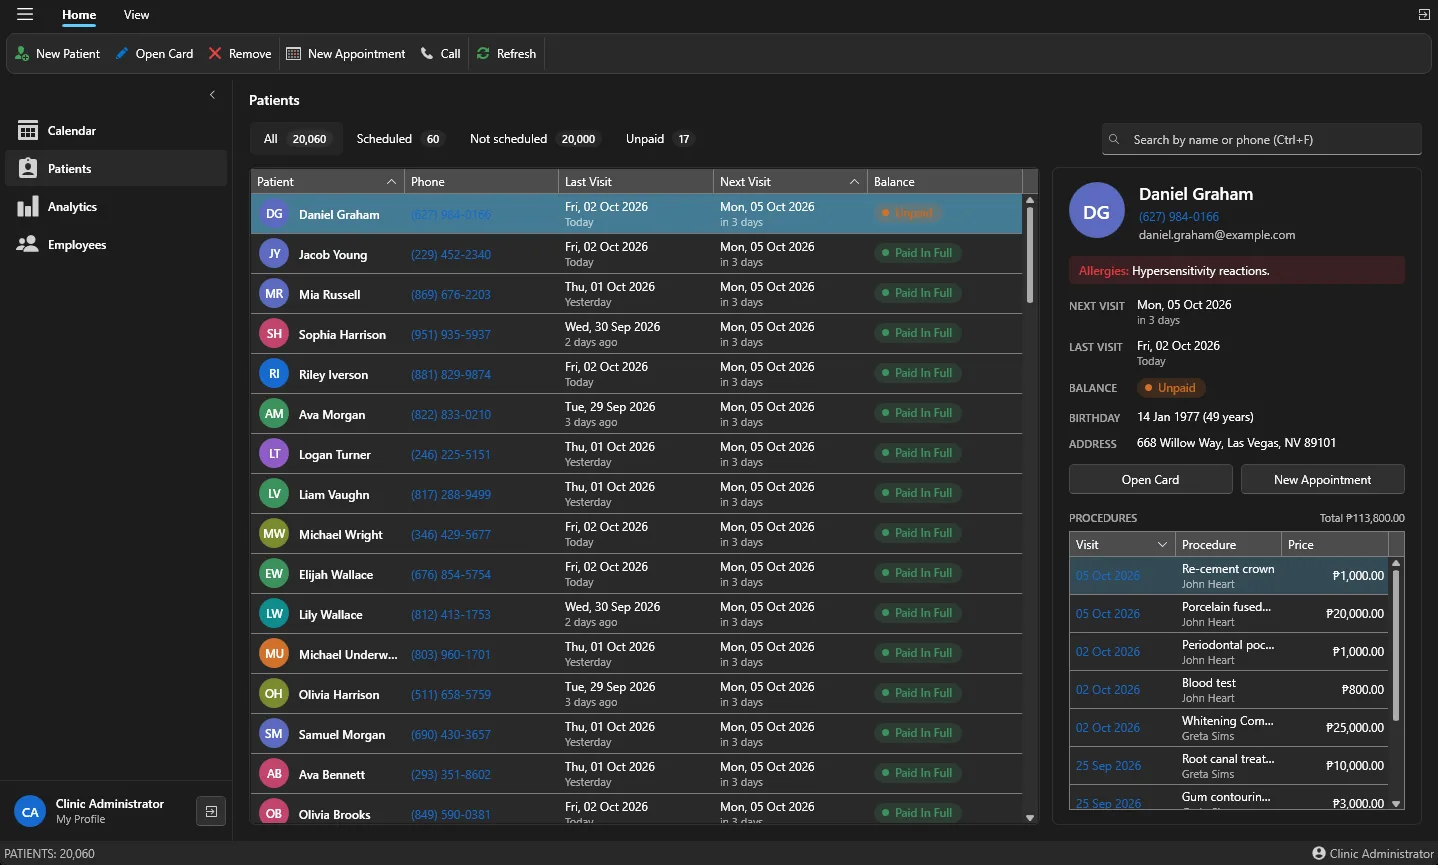Click the Call phone toolbar button
This screenshot has height=865, width=1438.
[x=441, y=54]
